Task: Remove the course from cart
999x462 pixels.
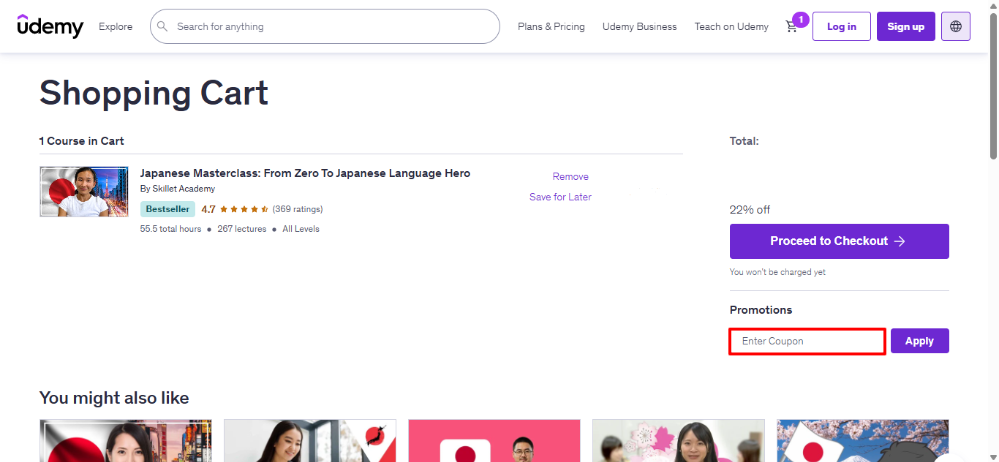Action: (x=570, y=177)
